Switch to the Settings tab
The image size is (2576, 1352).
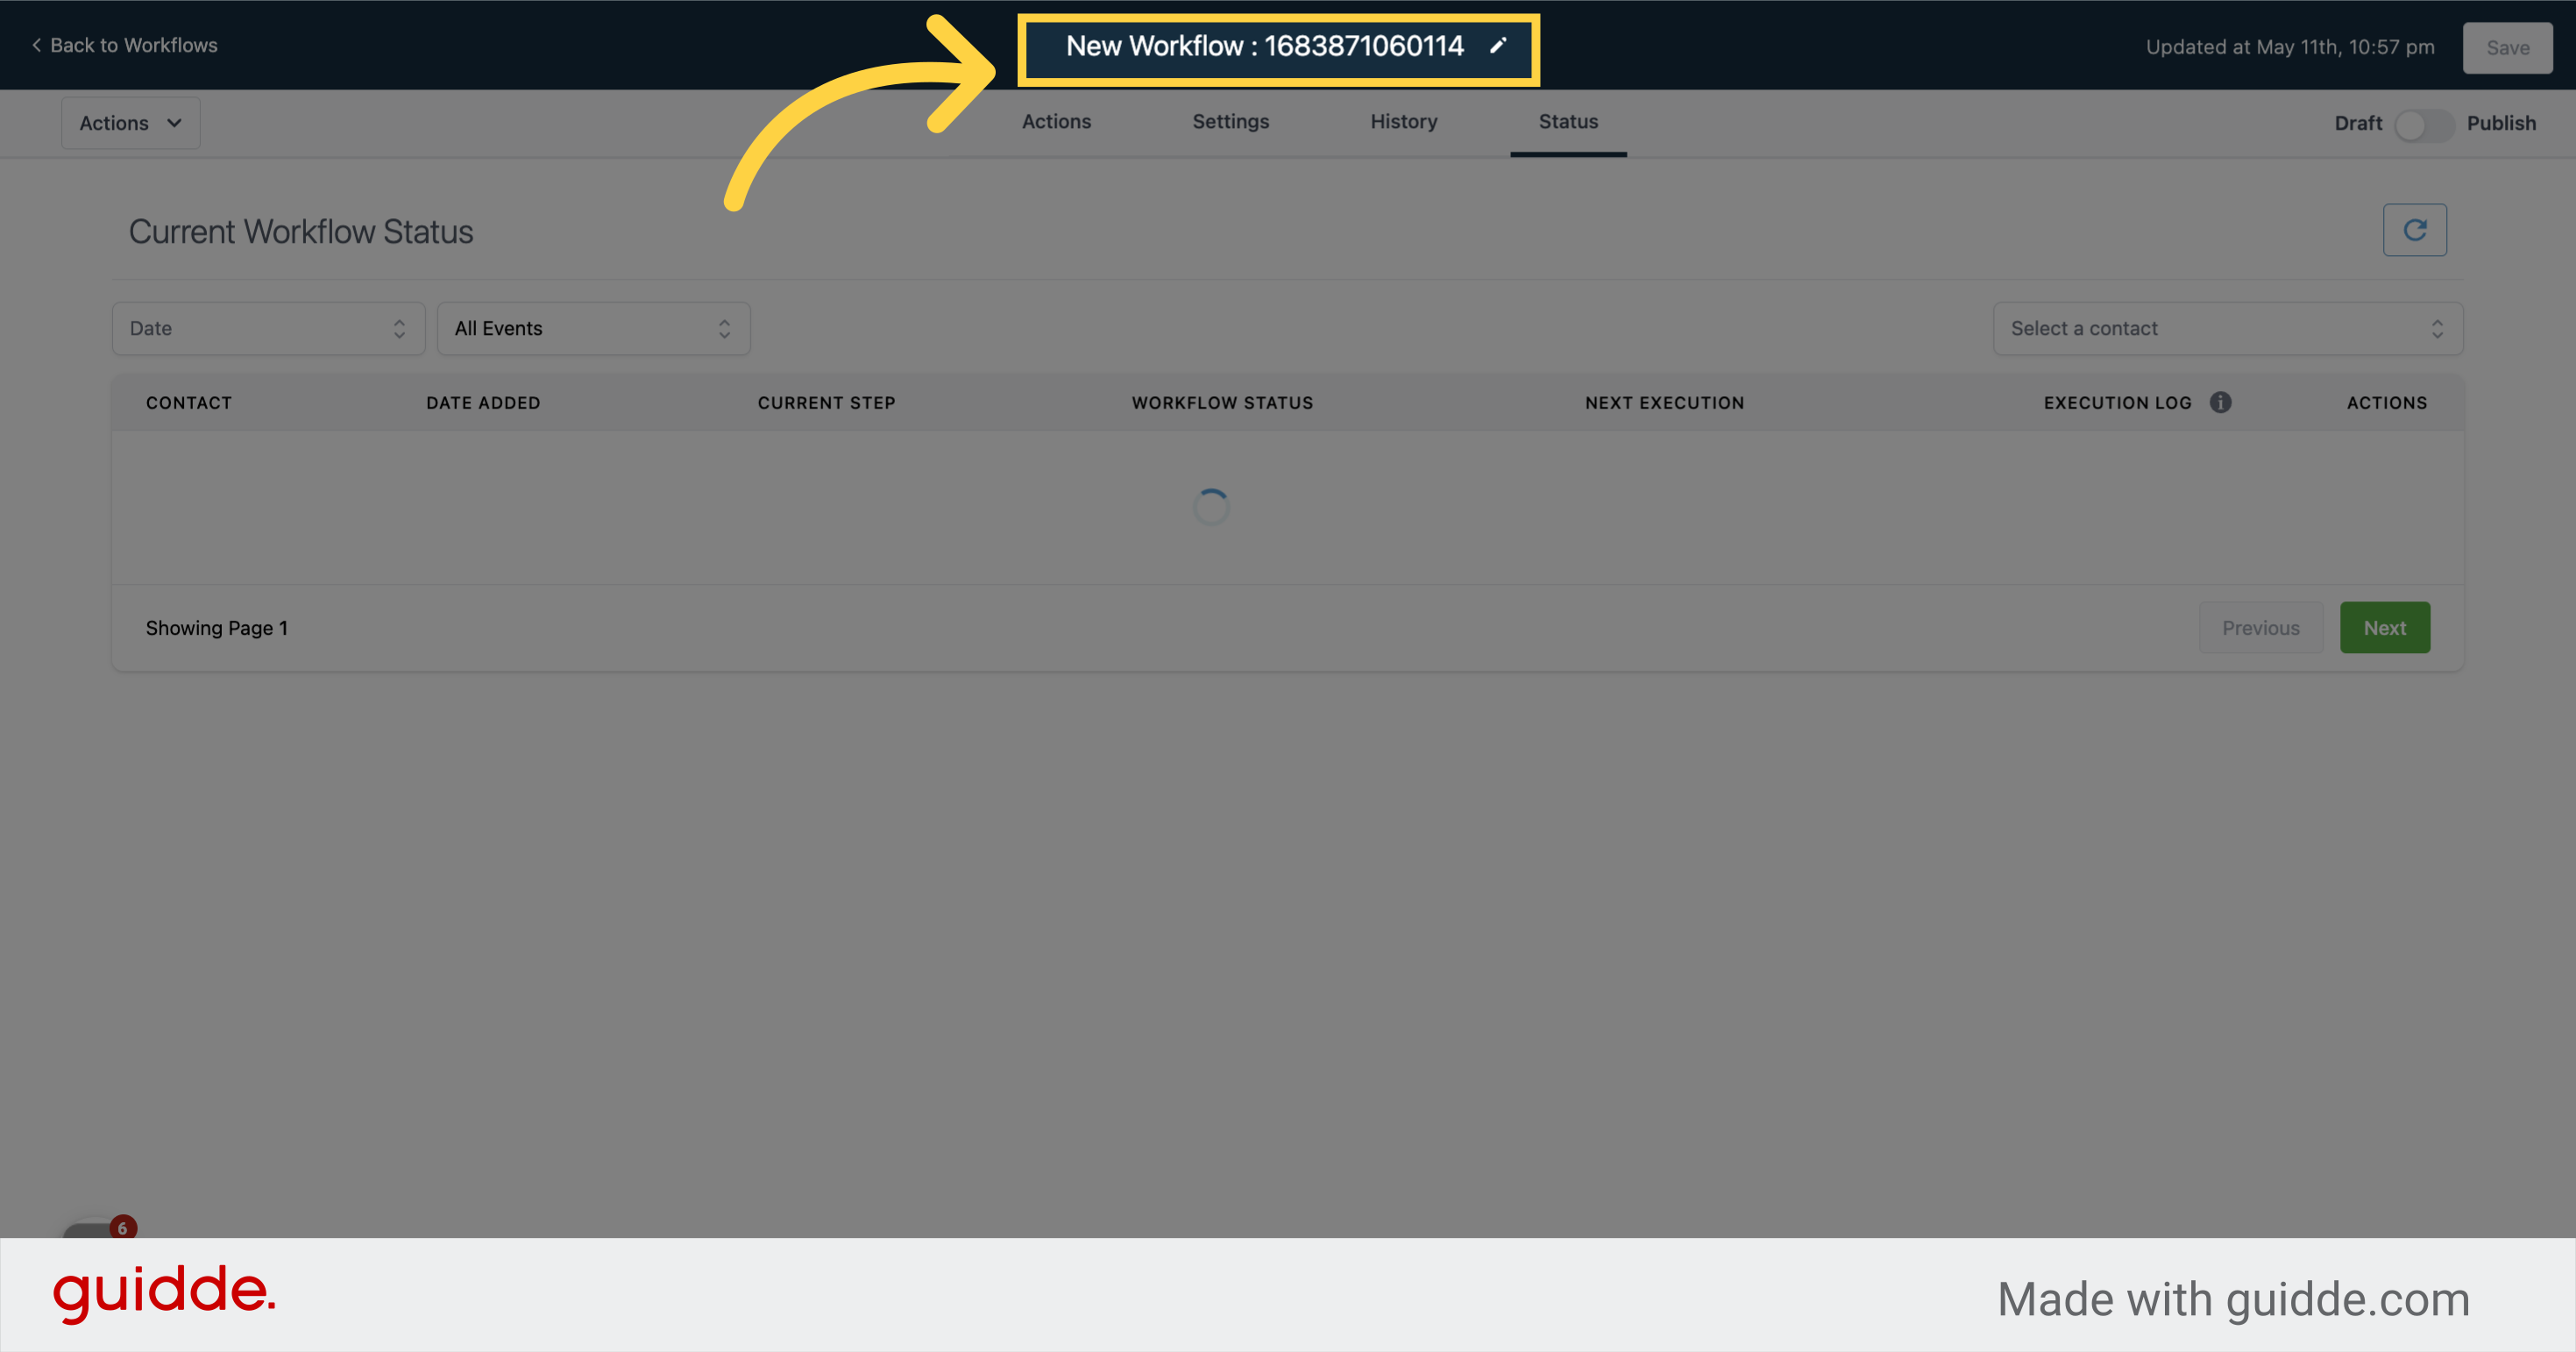[1230, 121]
